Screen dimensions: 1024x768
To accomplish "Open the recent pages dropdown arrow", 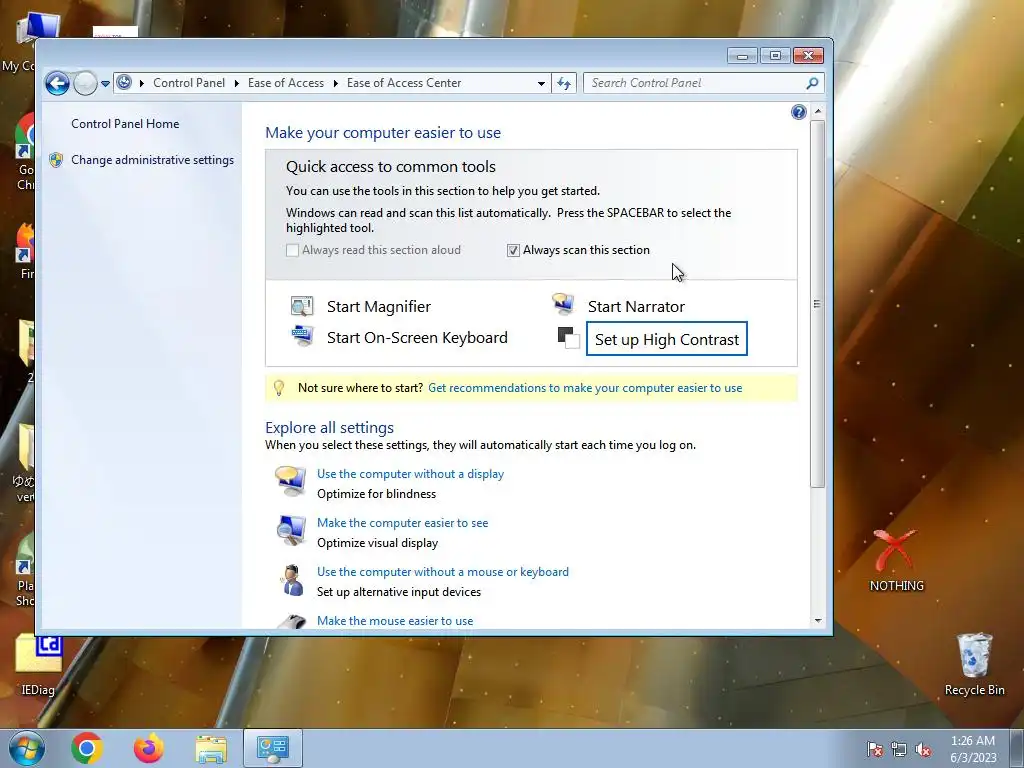I will [x=105, y=84].
